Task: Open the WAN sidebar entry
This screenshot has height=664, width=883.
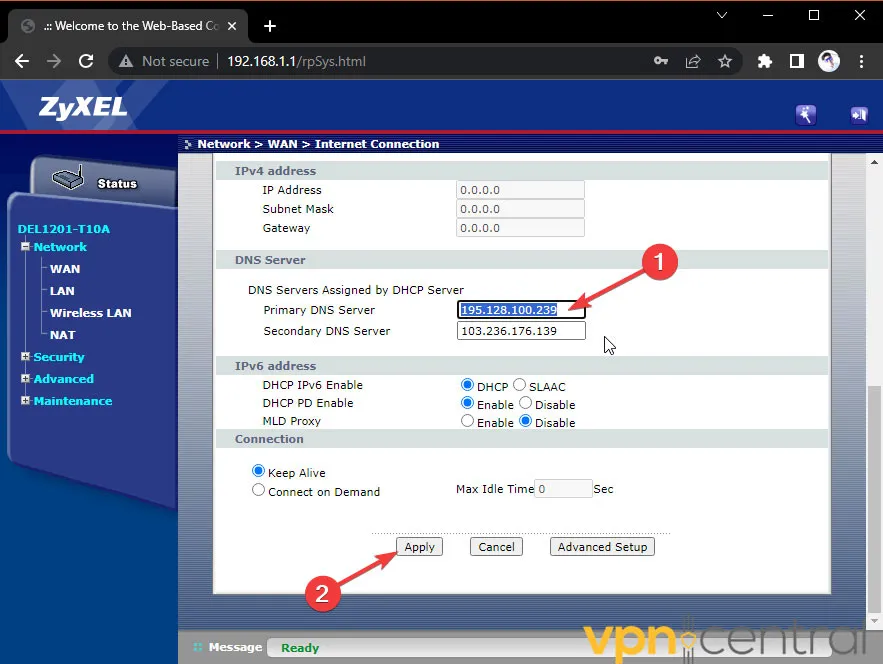Action: click(x=64, y=268)
